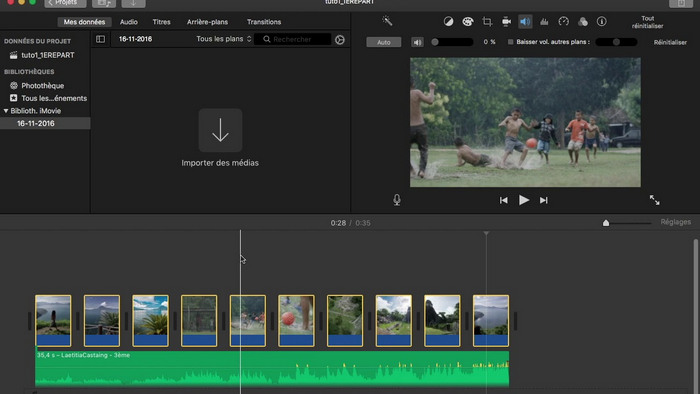Select the third clip with palm plant
The height and width of the screenshot is (394, 700).
[x=150, y=320]
